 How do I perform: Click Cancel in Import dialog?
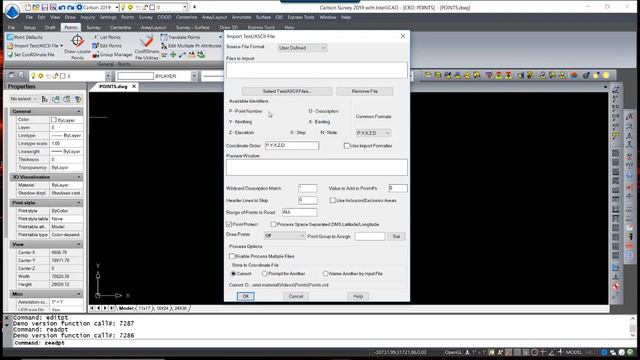point(296,296)
